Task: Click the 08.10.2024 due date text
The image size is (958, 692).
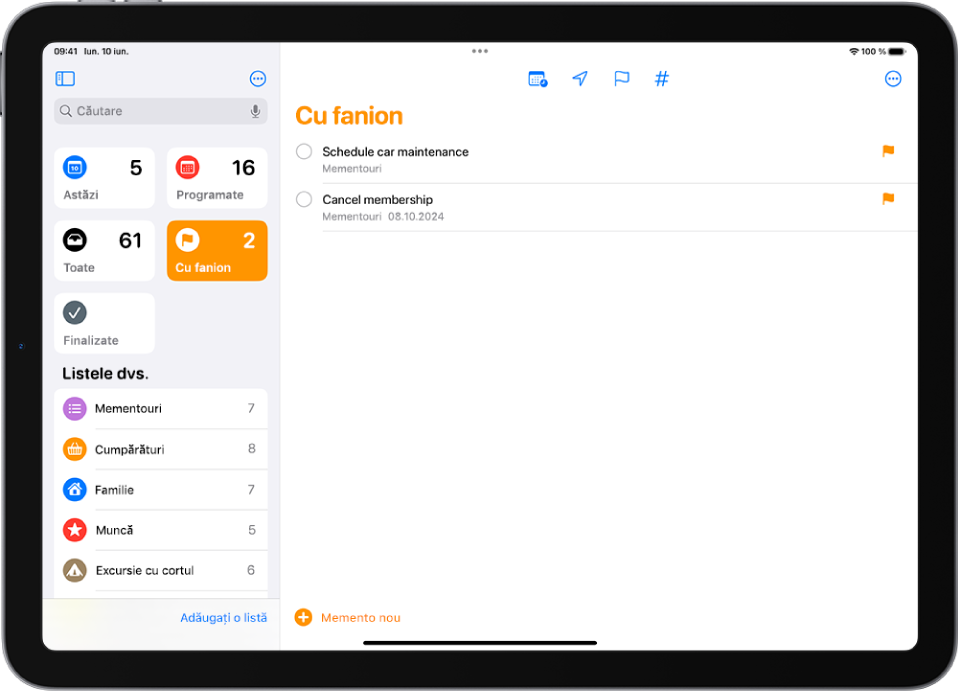Action: (416, 217)
